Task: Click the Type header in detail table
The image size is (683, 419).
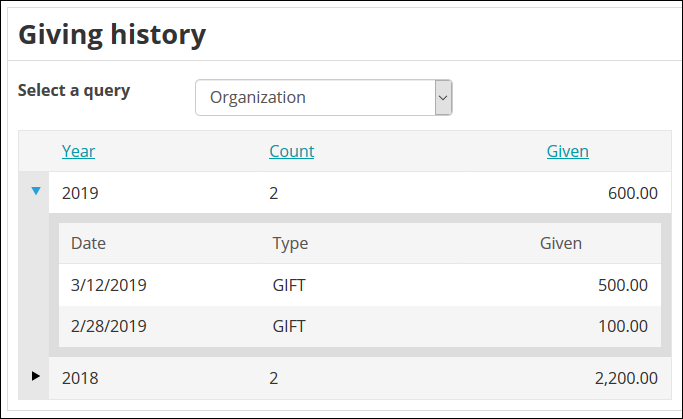Action: pyautogui.click(x=290, y=243)
